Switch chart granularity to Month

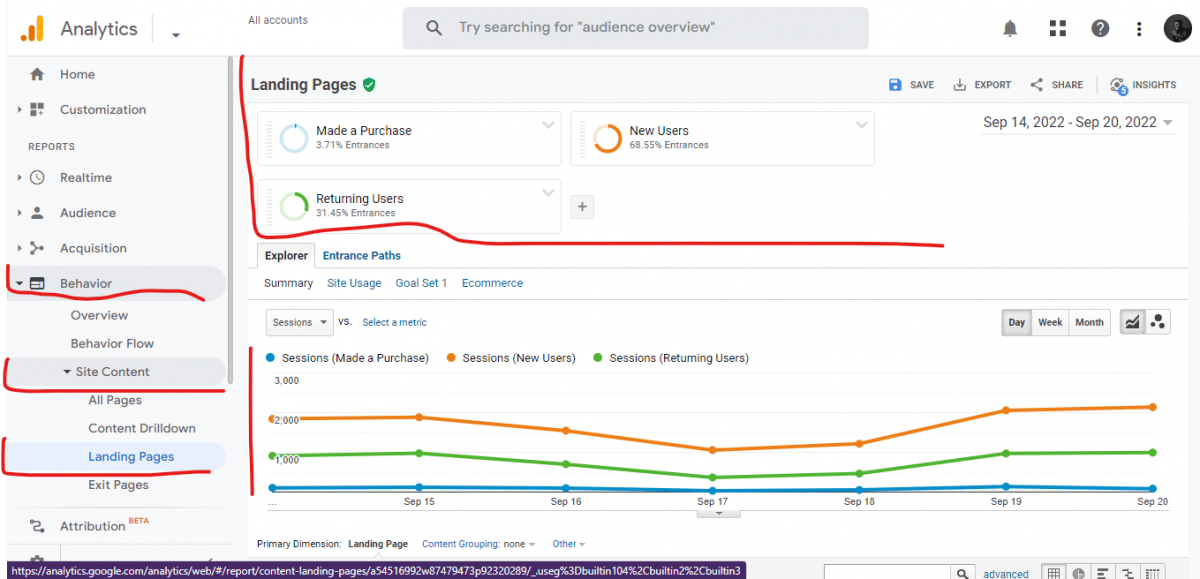click(1089, 322)
